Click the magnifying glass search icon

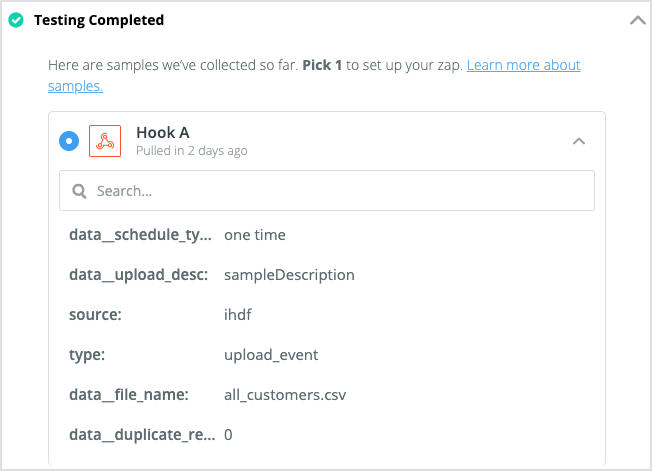pos(79,191)
